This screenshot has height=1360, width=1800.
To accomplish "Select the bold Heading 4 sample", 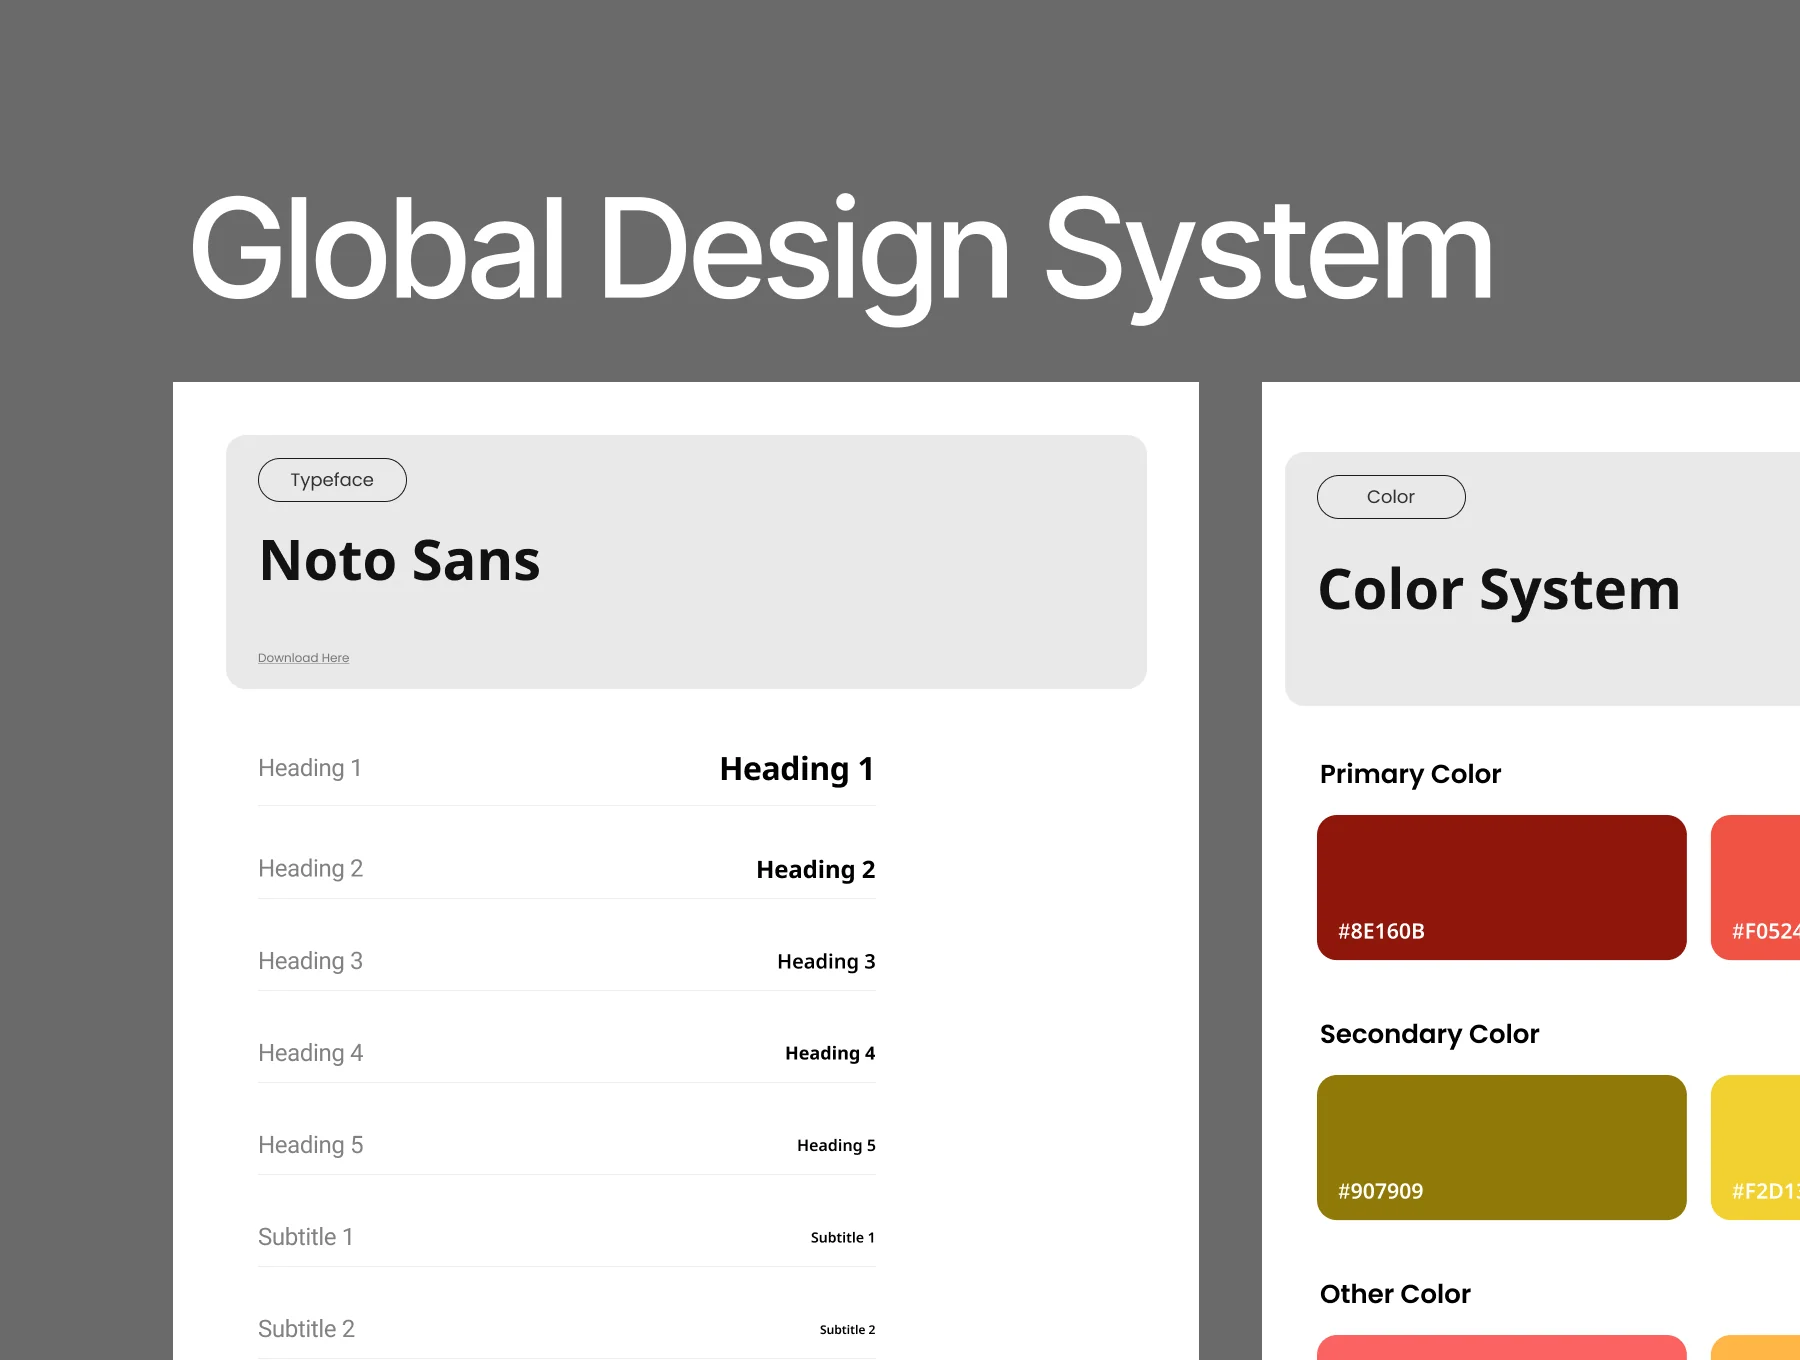I will tap(830, 1054).
